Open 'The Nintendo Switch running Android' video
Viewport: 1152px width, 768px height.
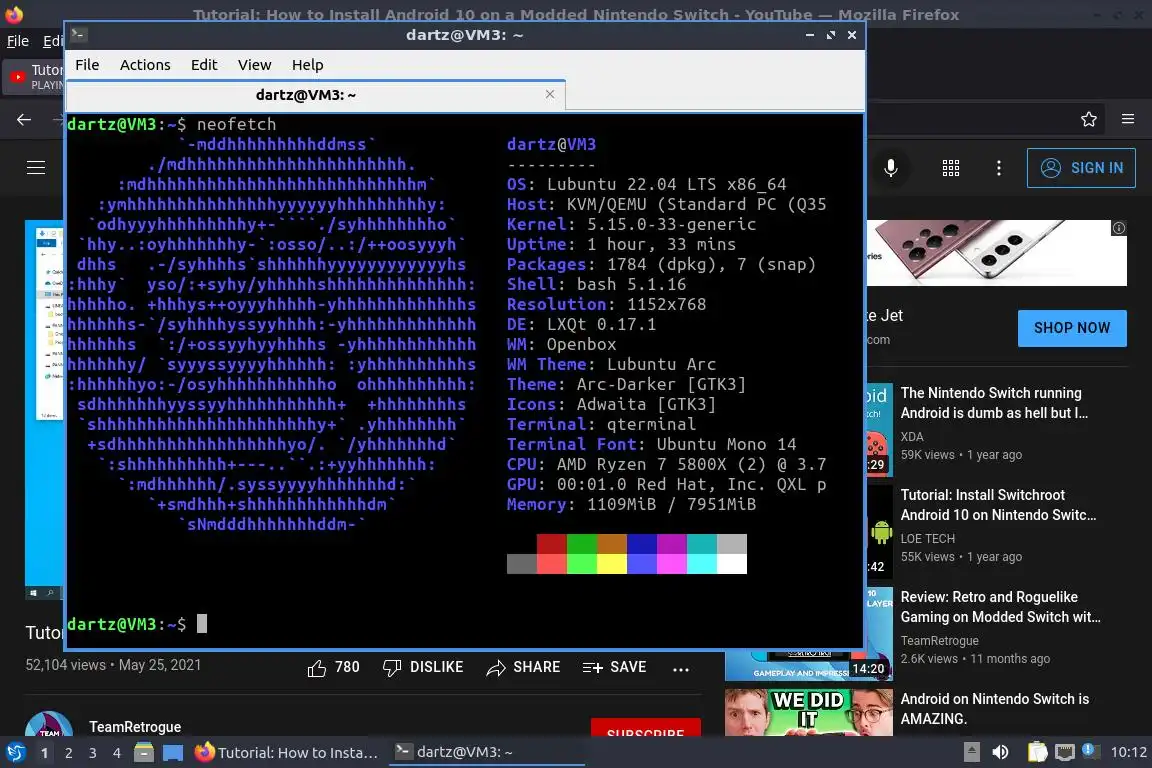tap(994, 403)
